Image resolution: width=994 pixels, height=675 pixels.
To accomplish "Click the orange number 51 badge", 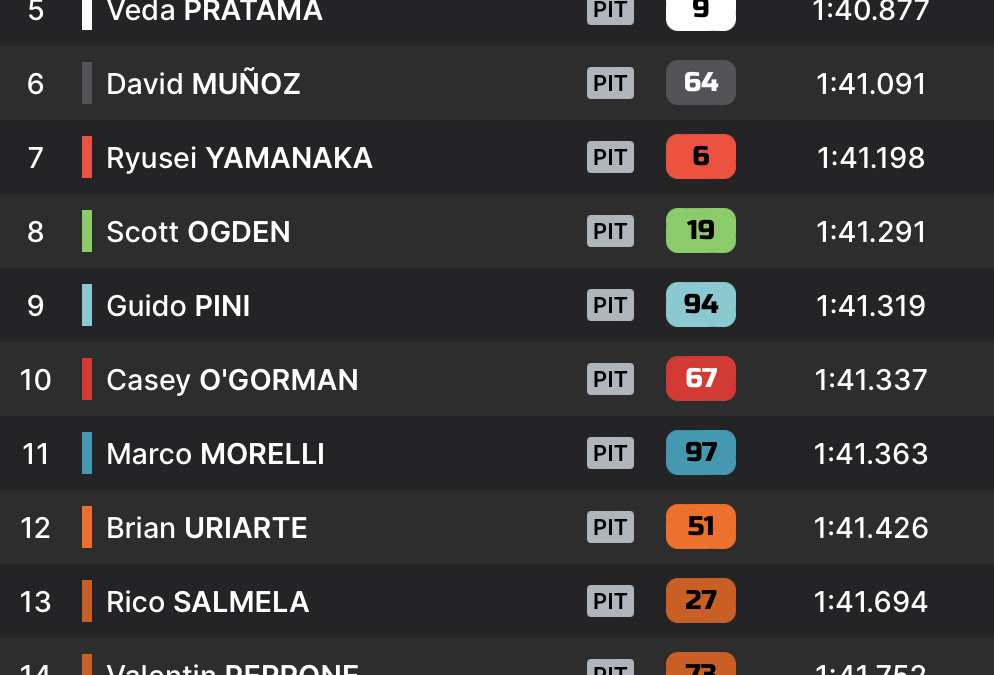I will click(700, 527).
